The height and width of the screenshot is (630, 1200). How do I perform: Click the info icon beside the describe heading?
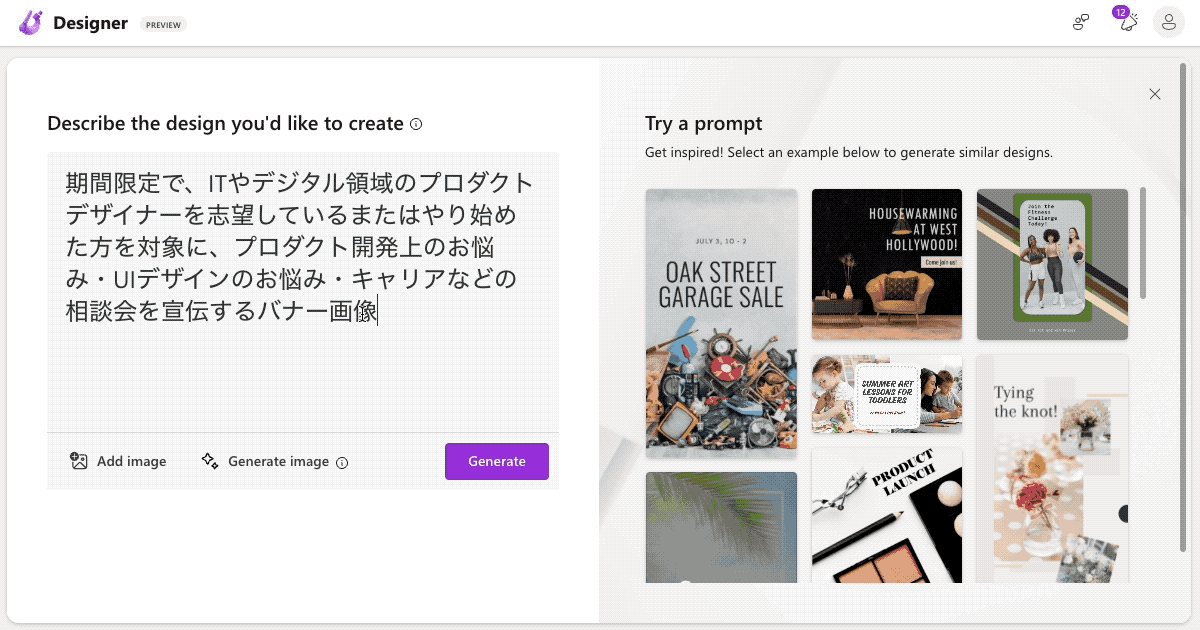click(416, 123)
